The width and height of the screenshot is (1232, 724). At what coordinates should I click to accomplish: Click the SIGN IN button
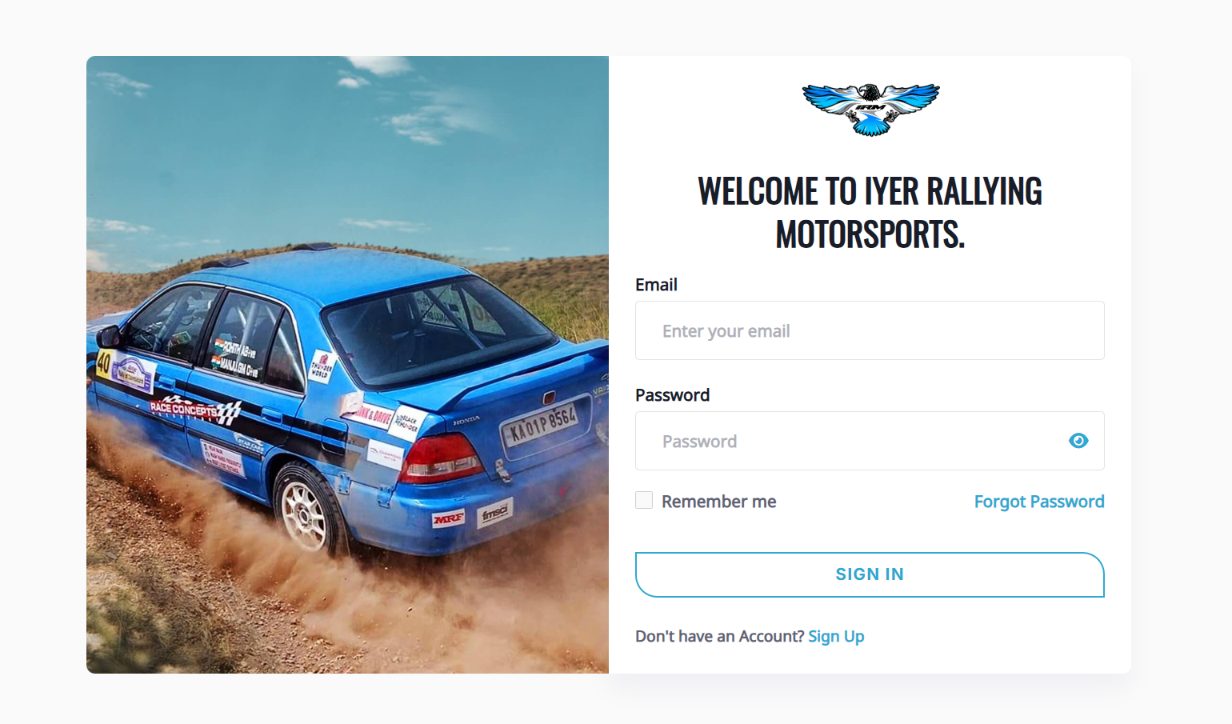(870, 574)
